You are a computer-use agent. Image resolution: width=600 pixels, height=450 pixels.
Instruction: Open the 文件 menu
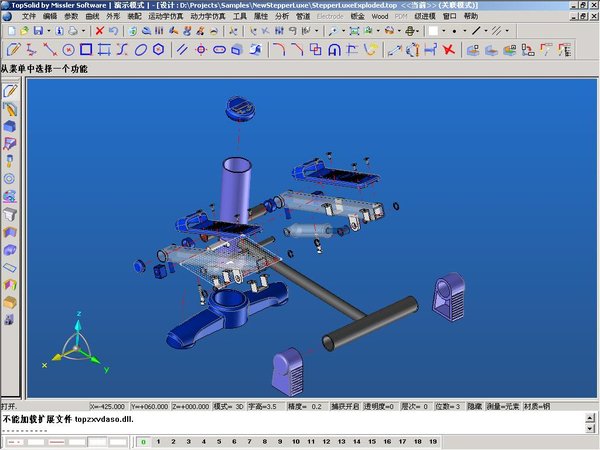click(28, 17)
